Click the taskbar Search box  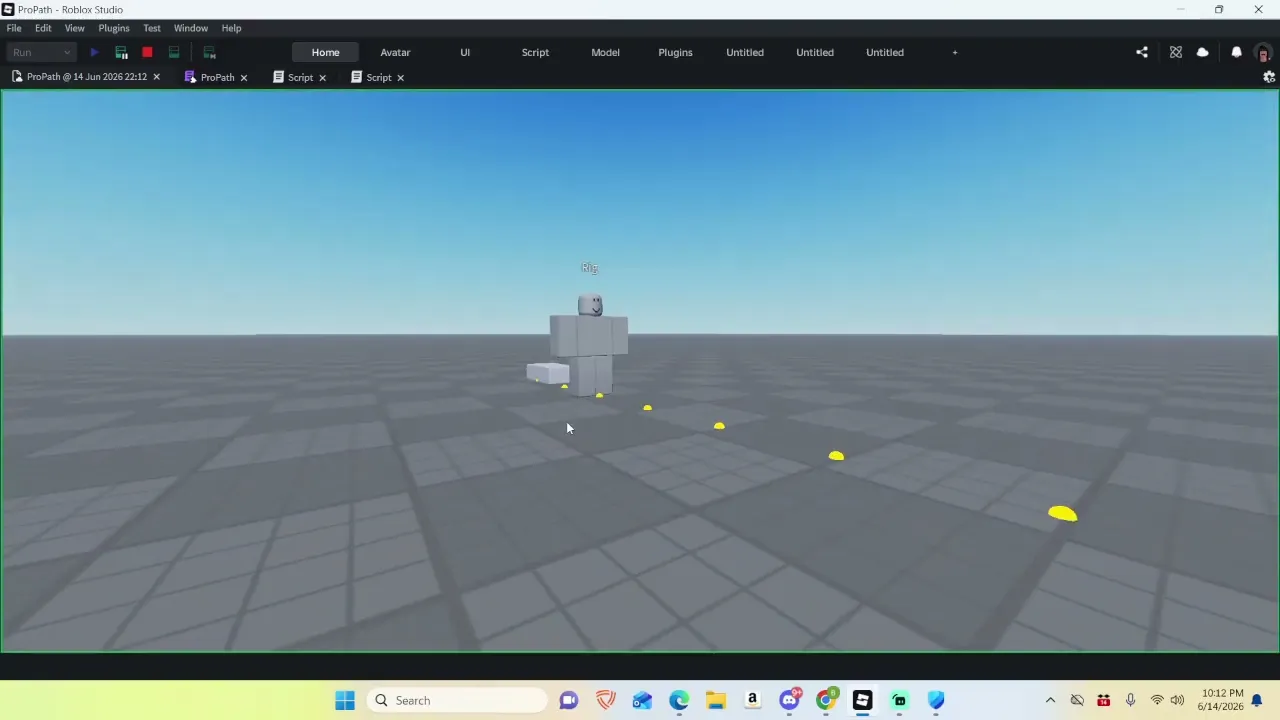(x=457, y=700)
